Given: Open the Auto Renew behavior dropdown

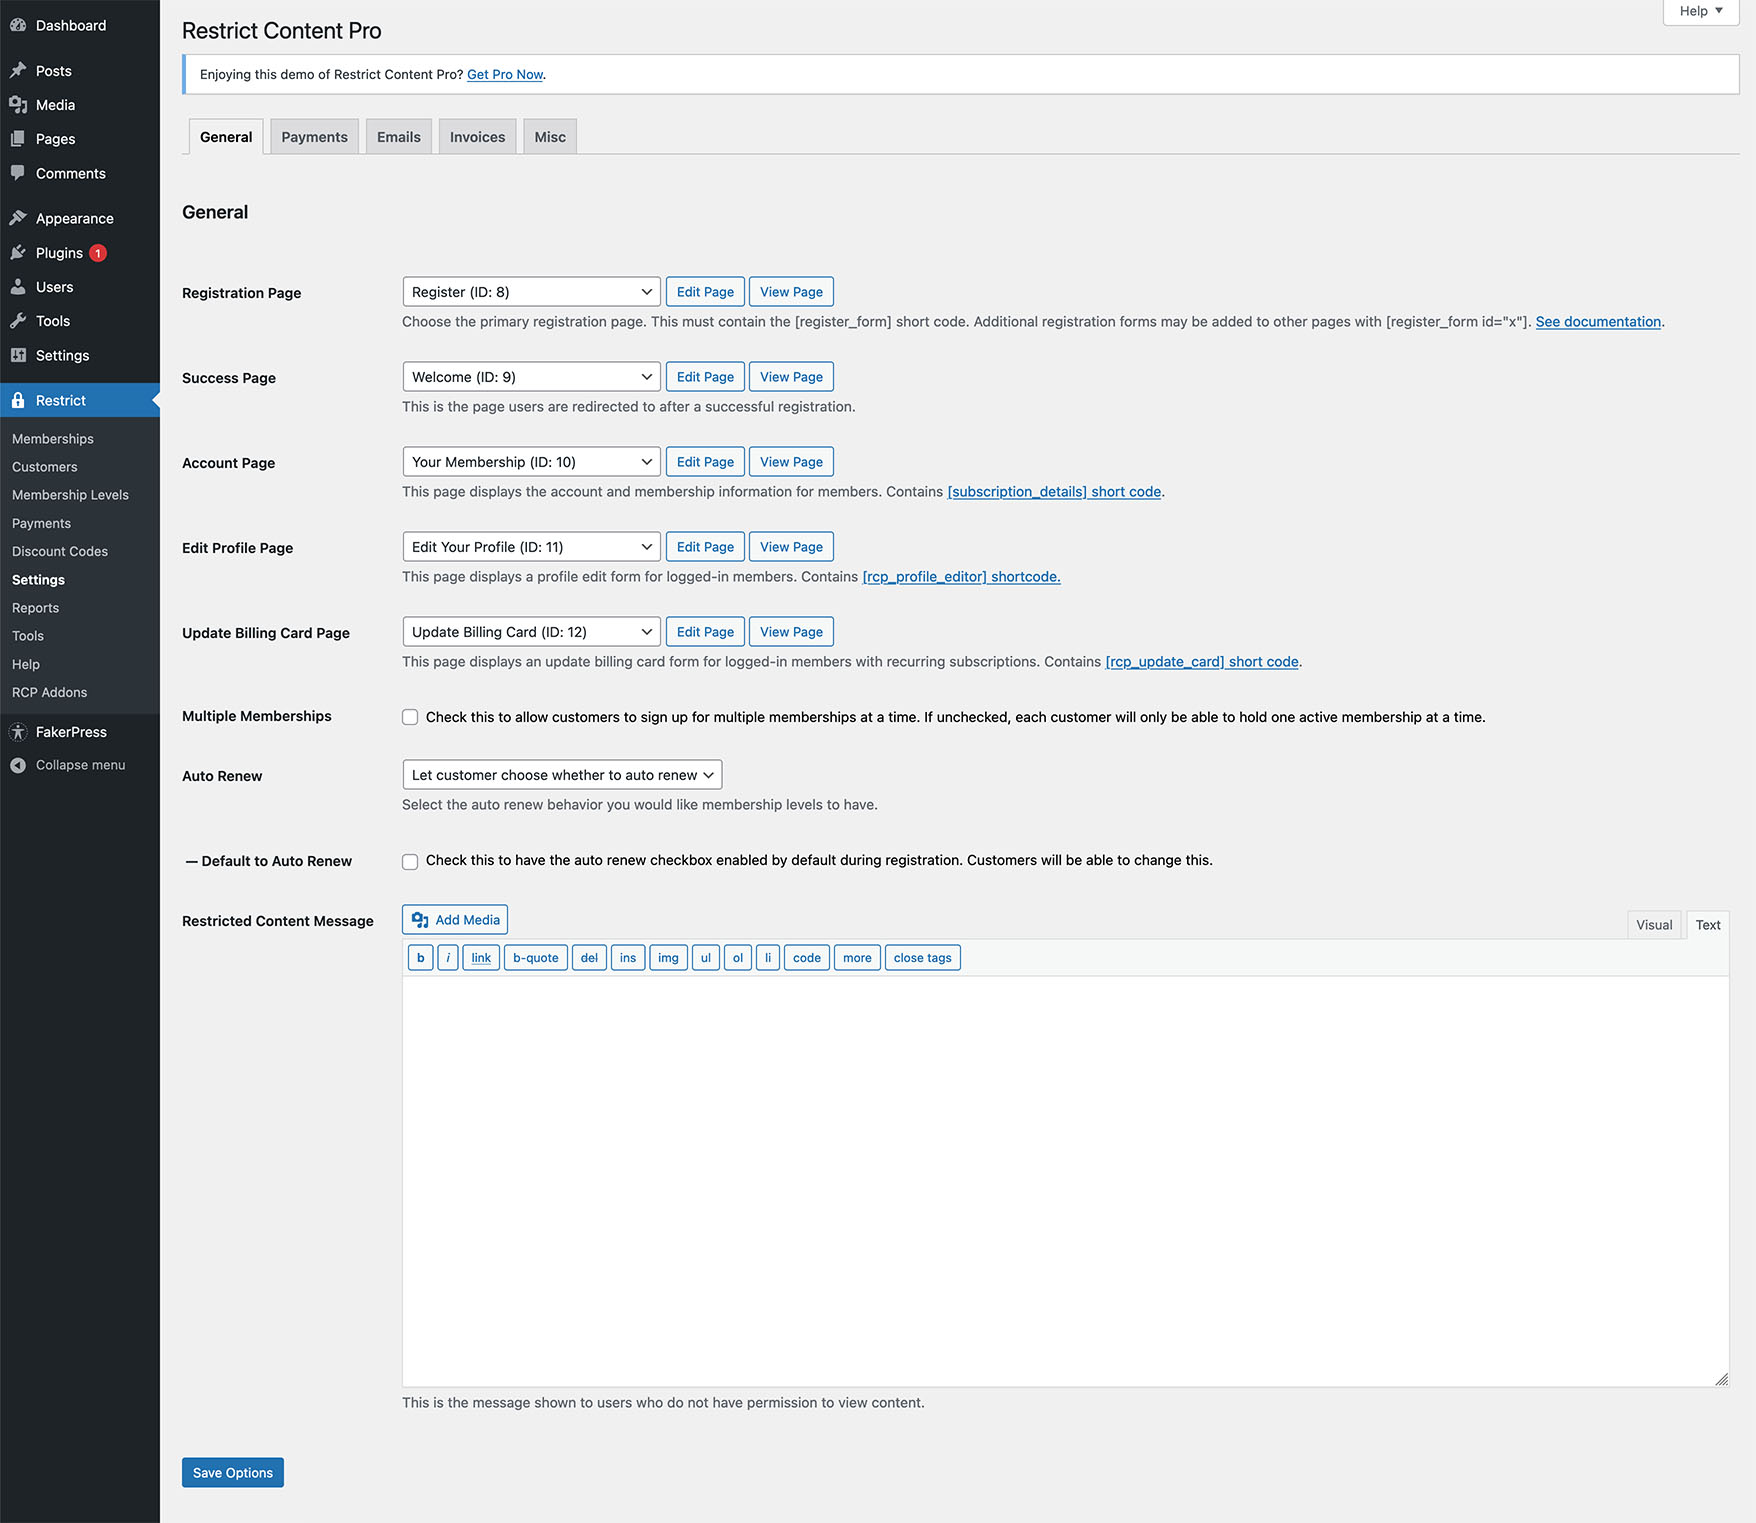Looking at the screenshot, I should click(562, 775).
